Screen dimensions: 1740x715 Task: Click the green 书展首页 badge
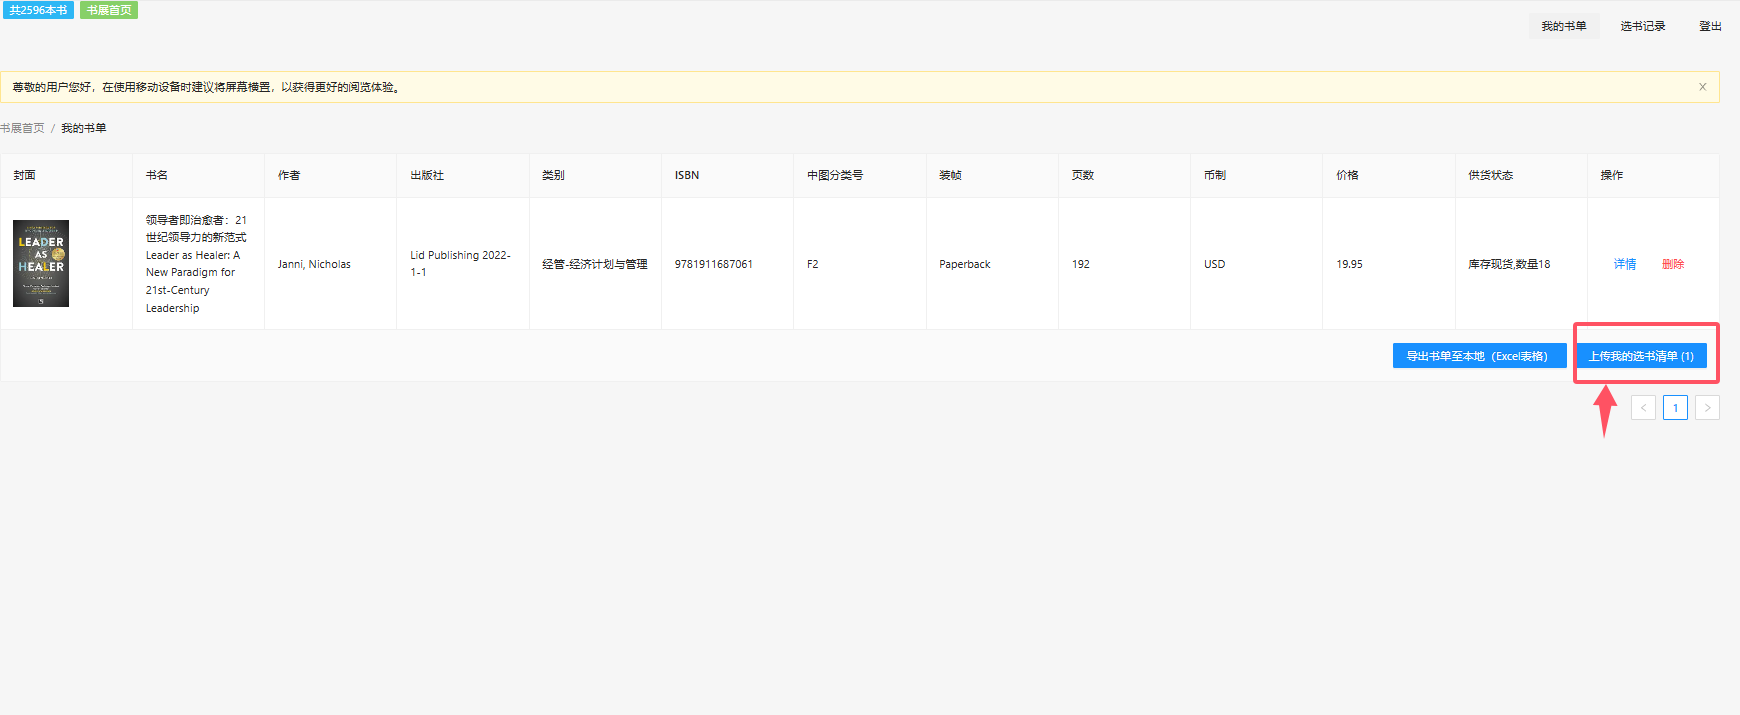click(x=109, y=10)
